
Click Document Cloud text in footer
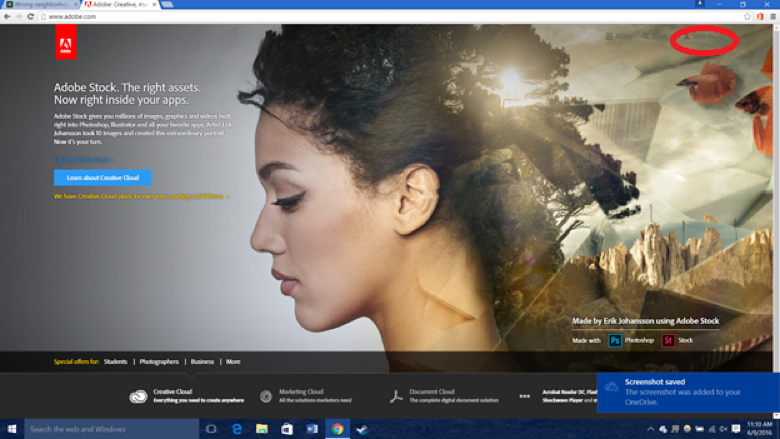[432, 392]
